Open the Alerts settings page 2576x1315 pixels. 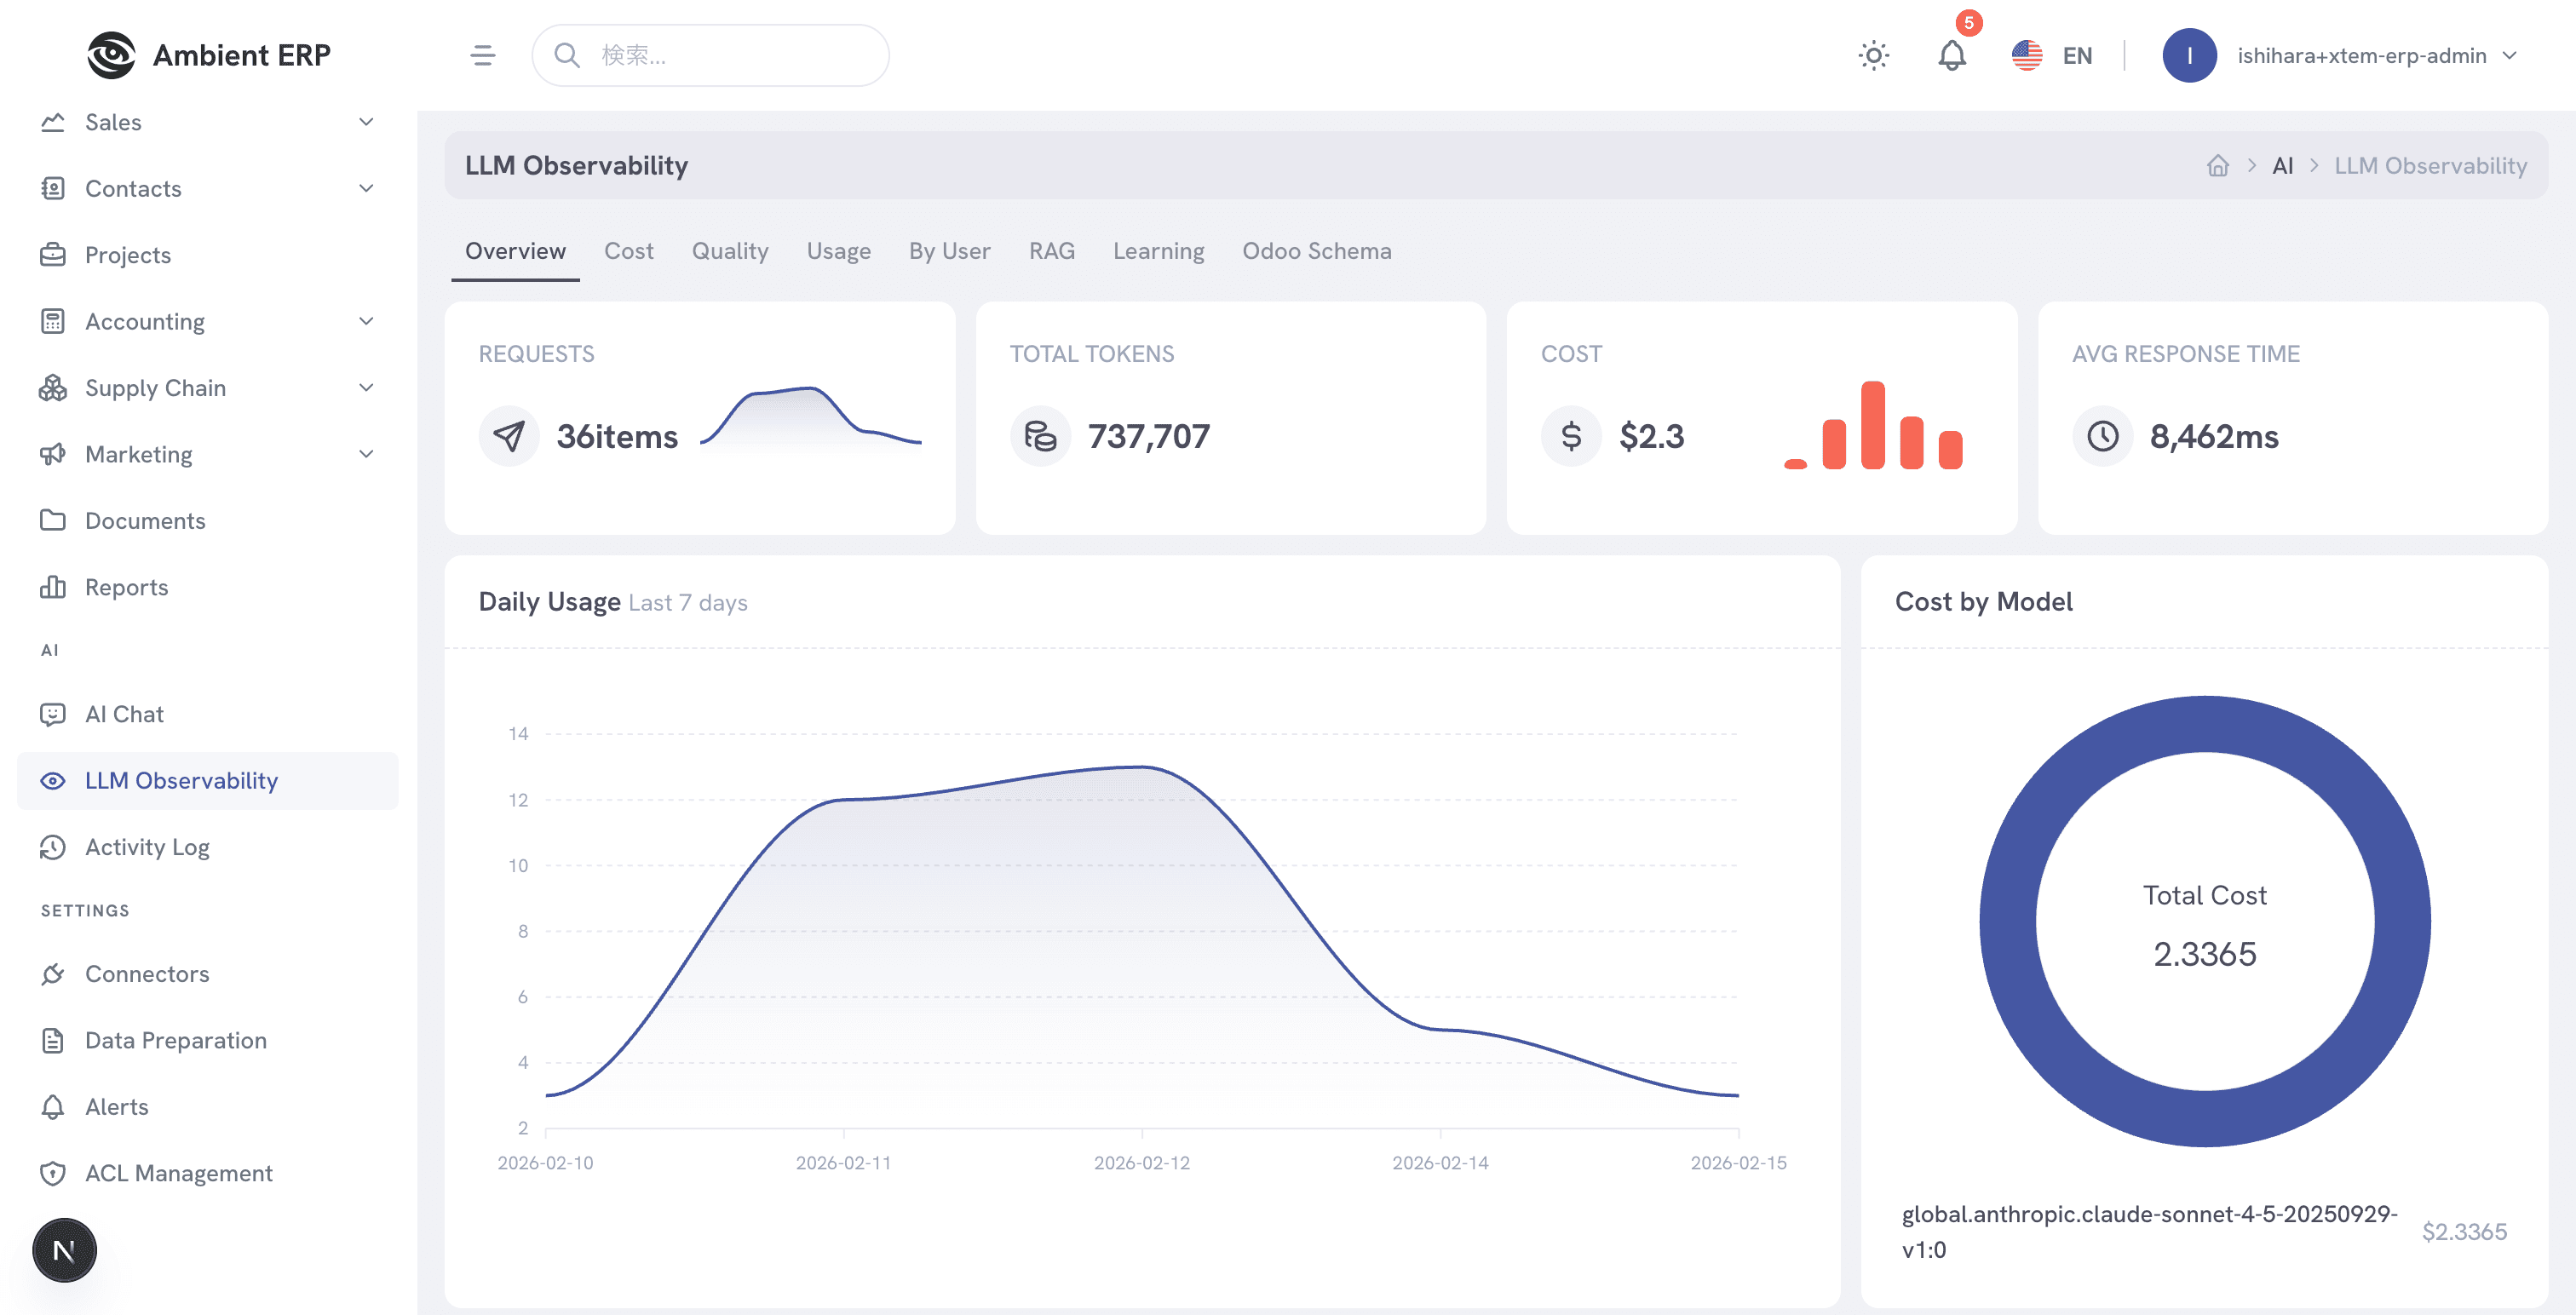click(x=116, y=1107)
